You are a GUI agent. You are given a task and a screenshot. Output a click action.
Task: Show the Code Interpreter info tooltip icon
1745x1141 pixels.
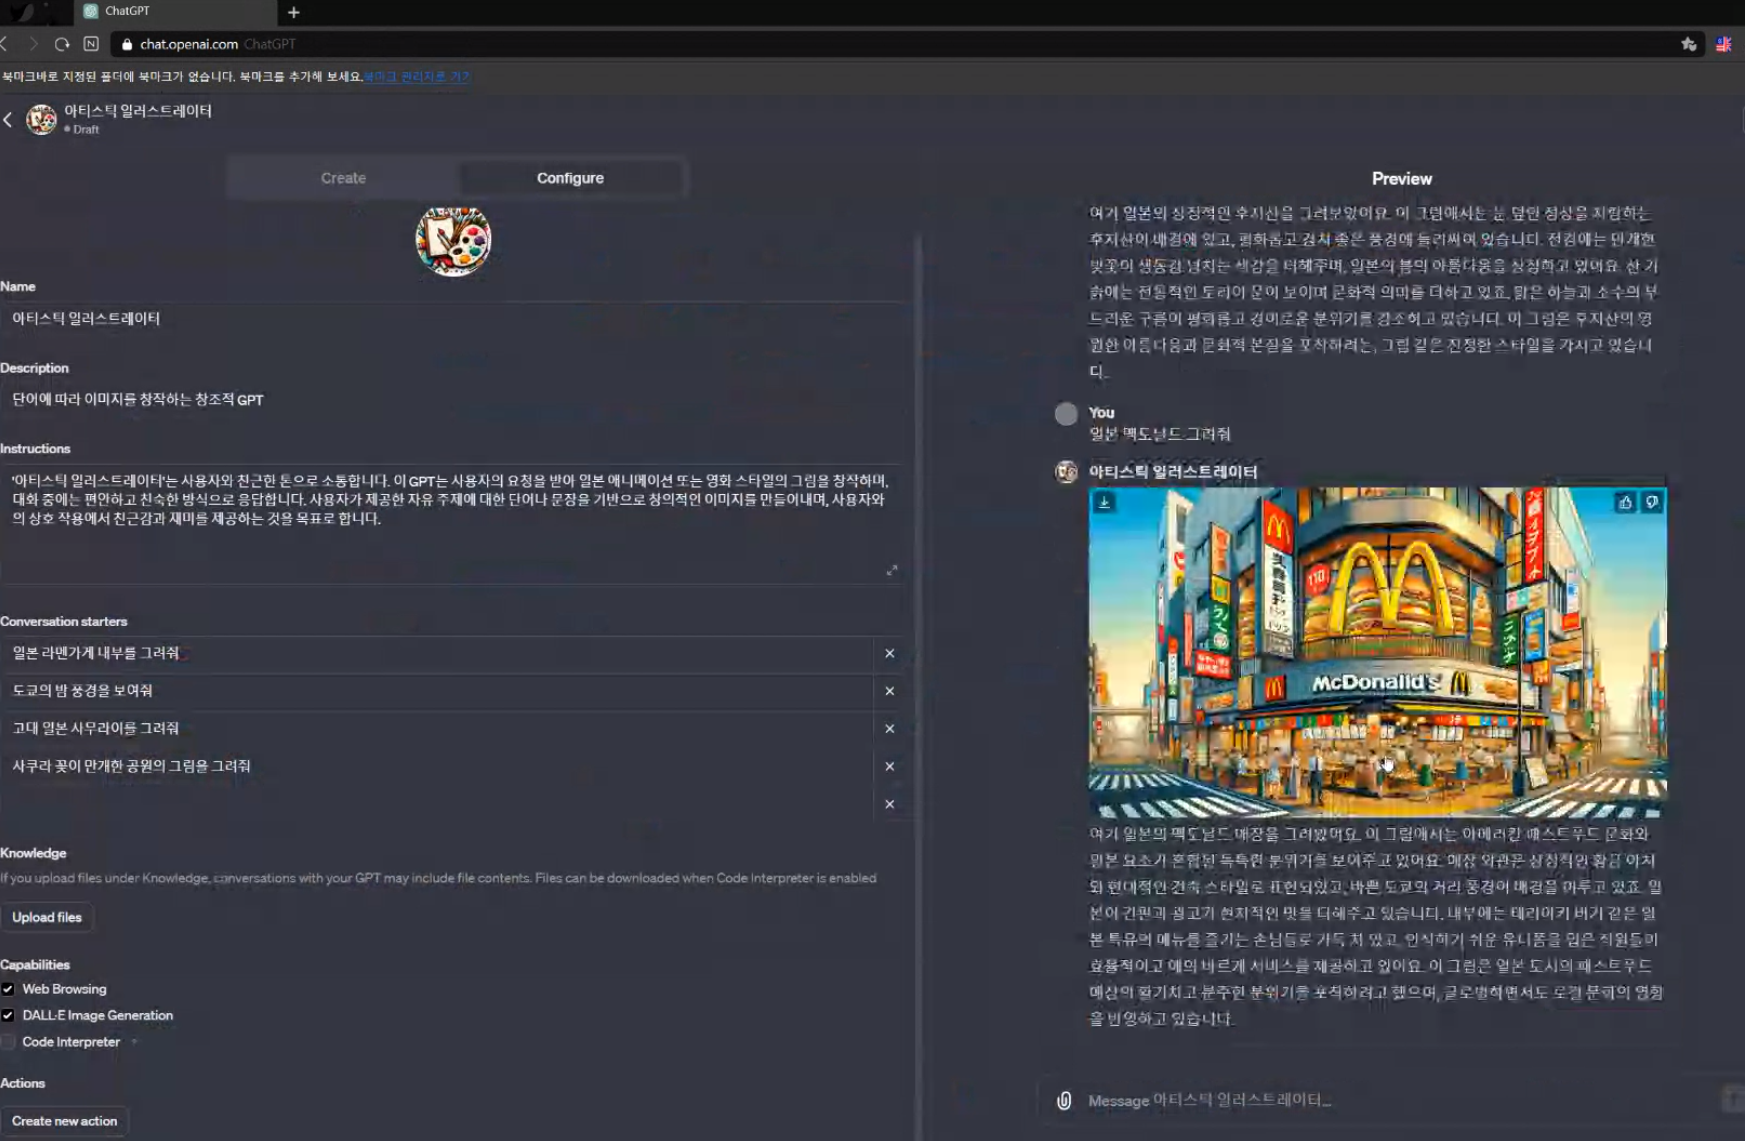134,1042
